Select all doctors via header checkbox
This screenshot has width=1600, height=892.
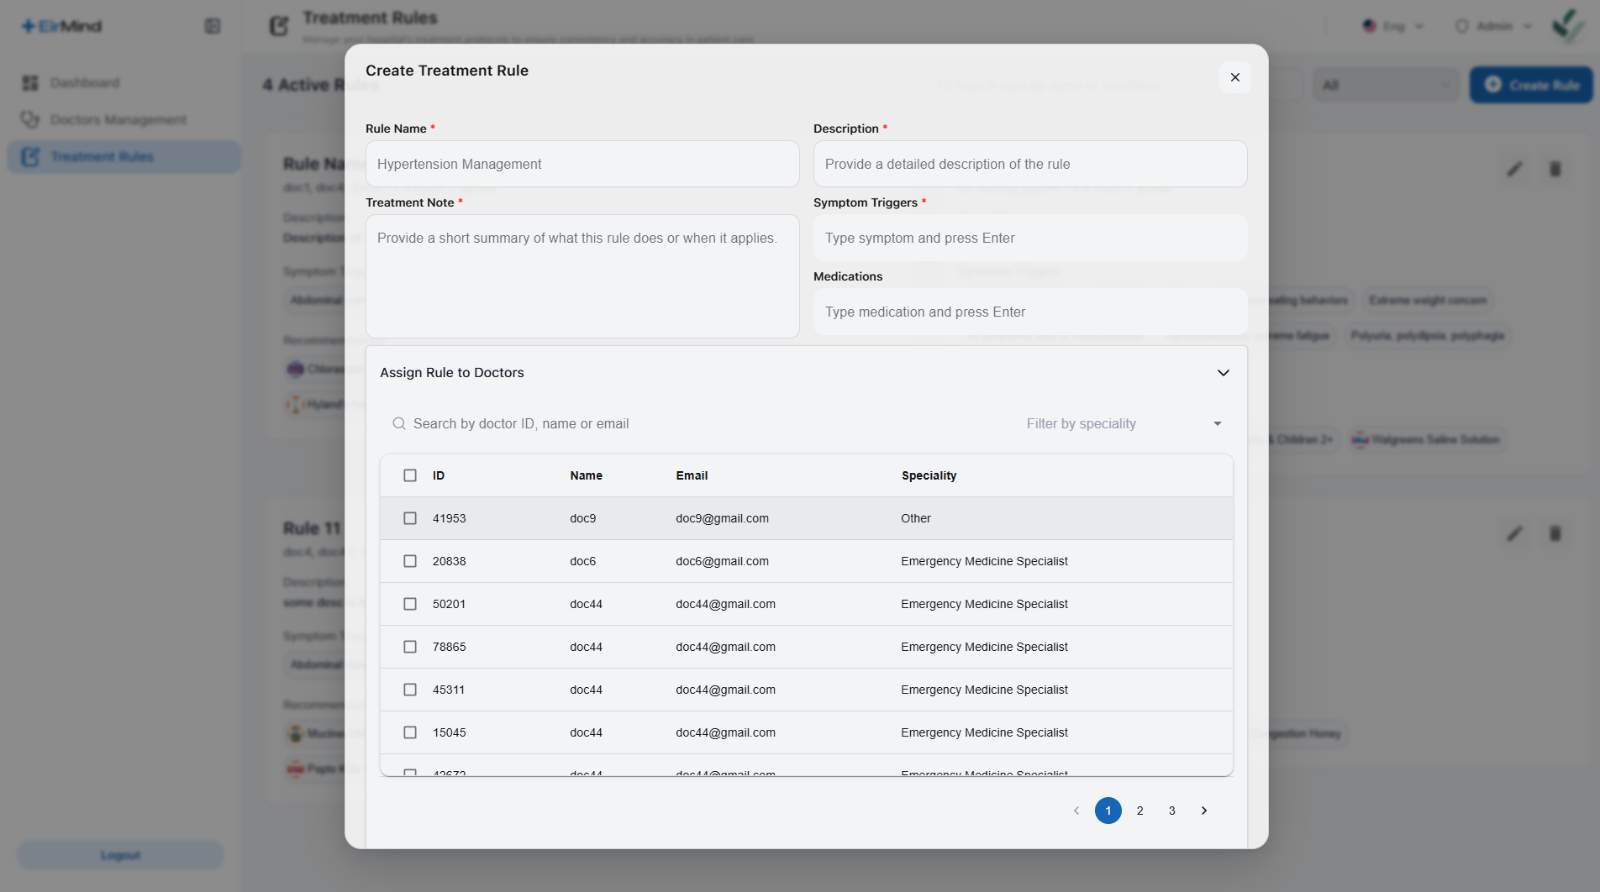coord(410,476)
